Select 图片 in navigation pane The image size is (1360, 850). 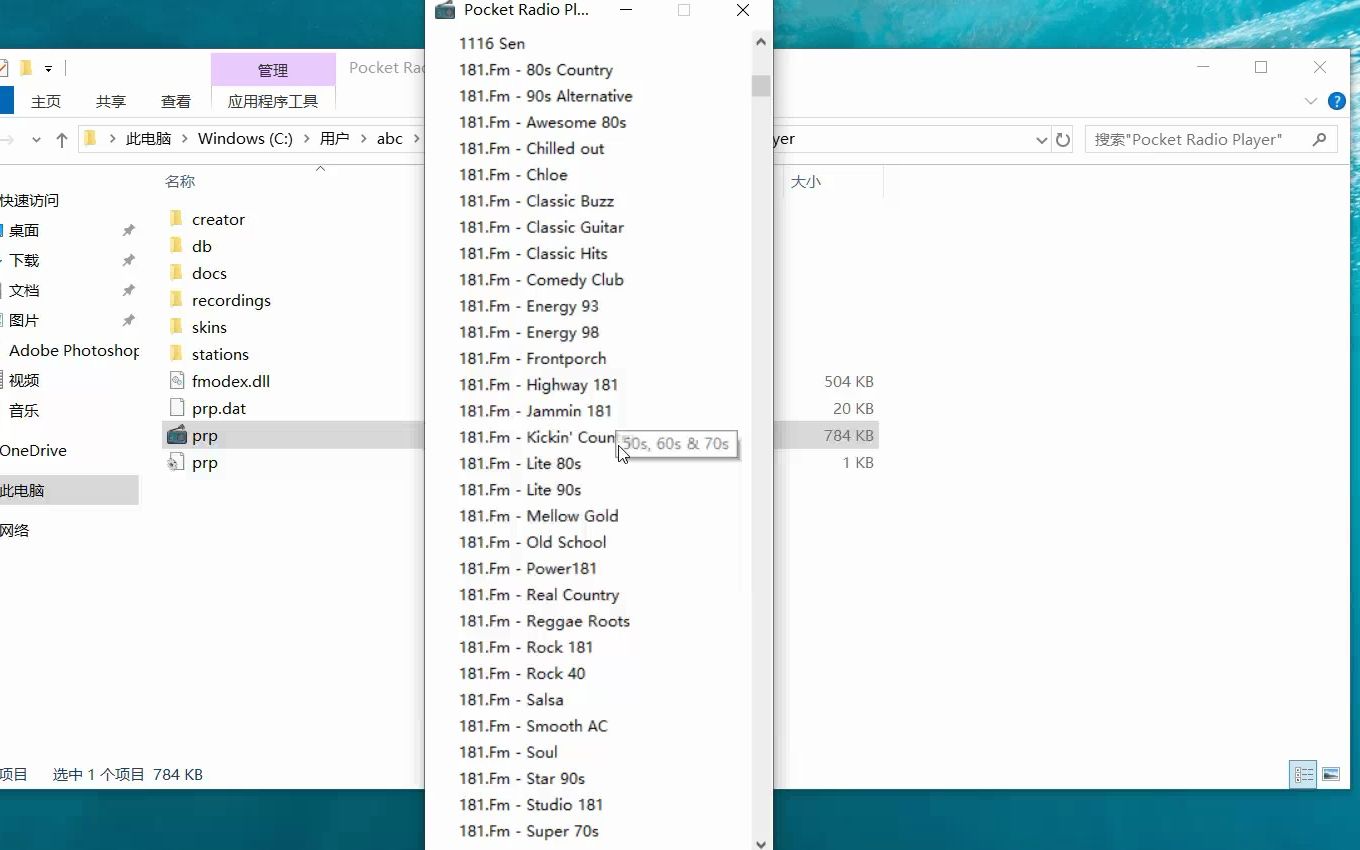click(24, 321)
